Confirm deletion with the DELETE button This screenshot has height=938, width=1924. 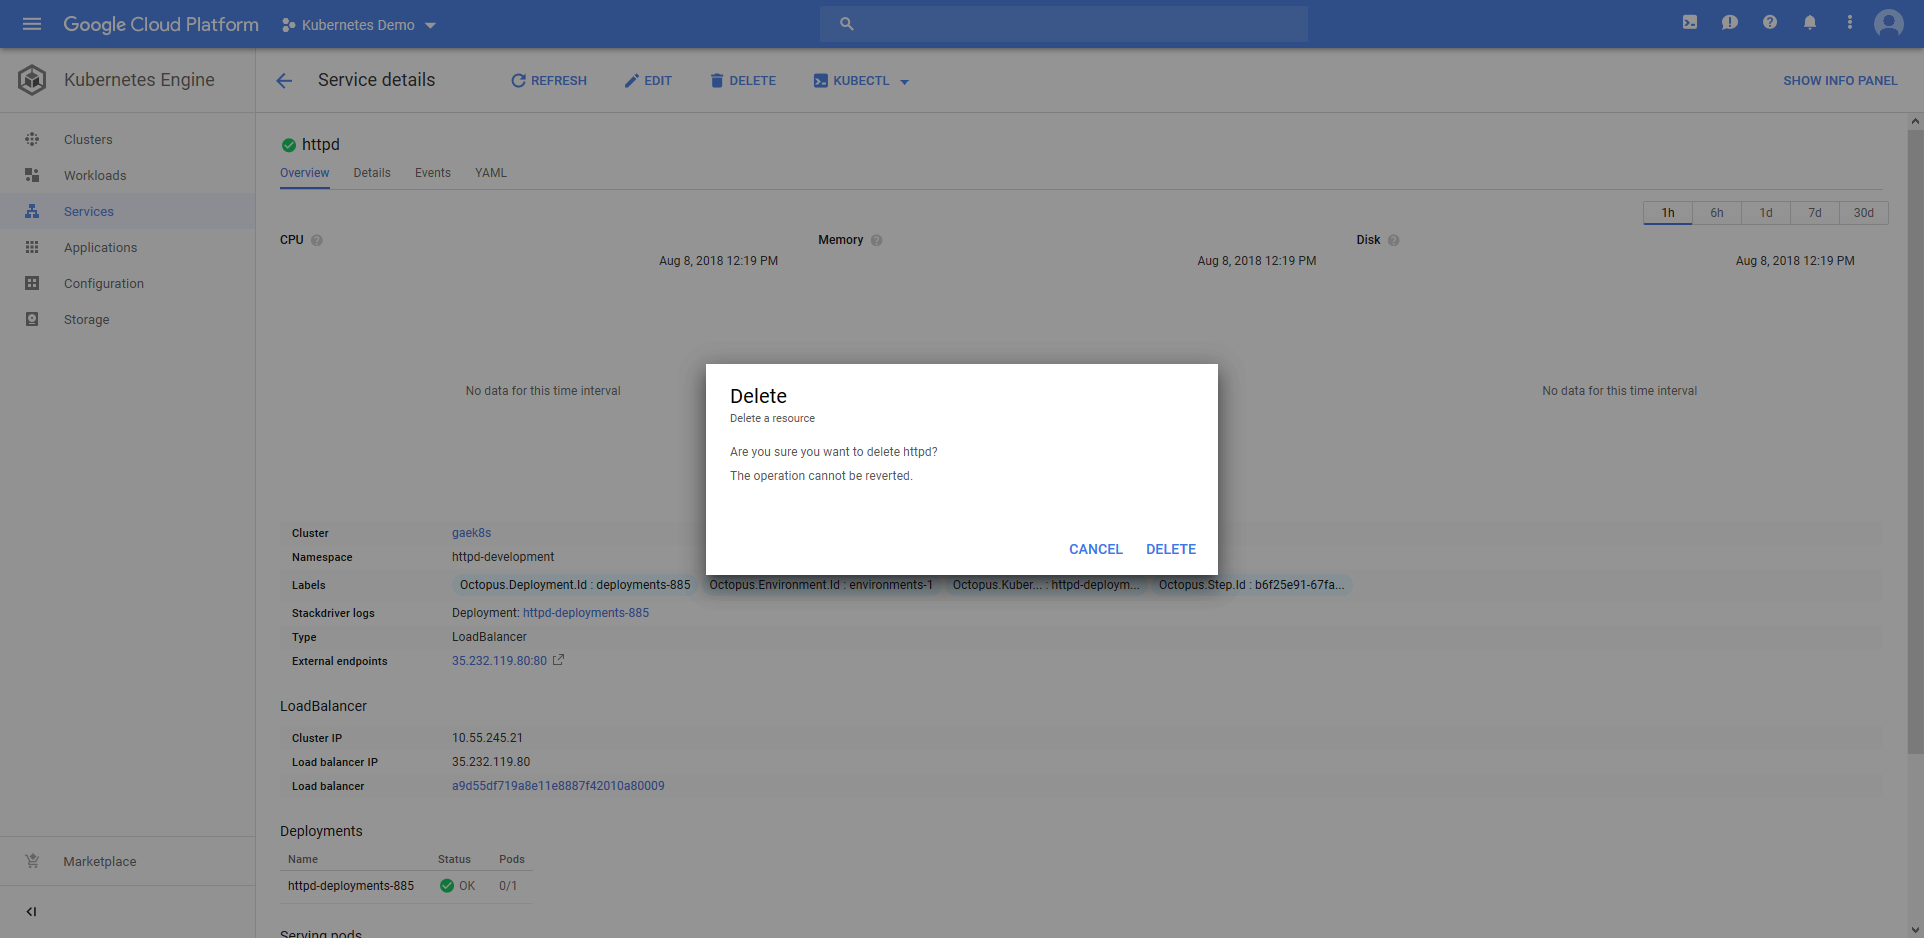[x=1170, y=549]
